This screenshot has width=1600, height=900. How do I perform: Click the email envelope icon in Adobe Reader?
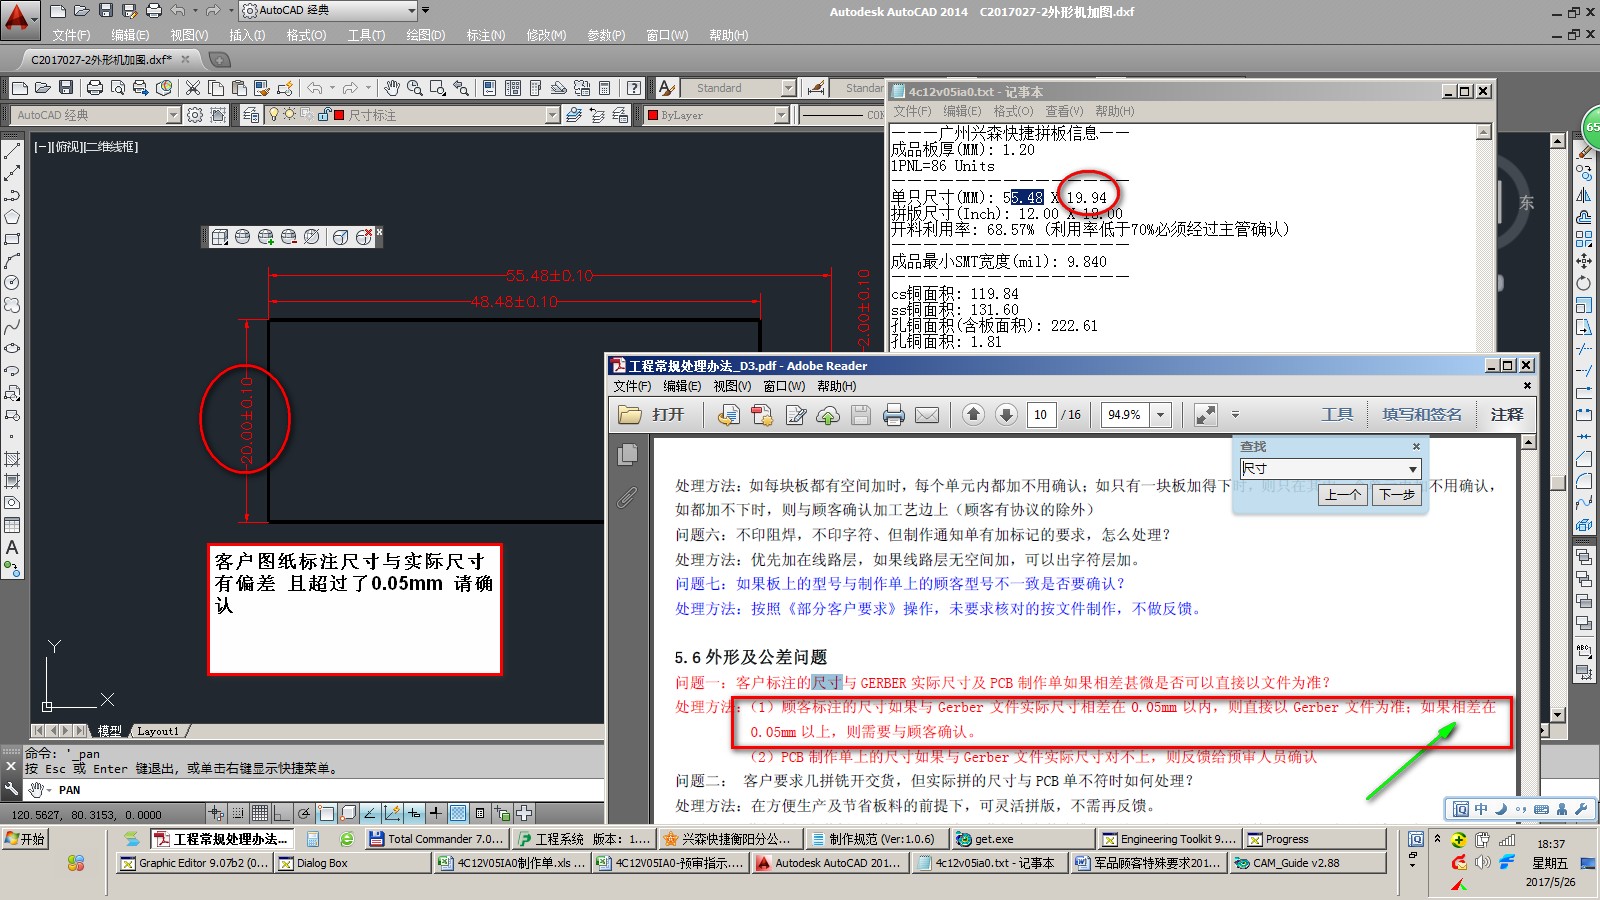(927, 414)
